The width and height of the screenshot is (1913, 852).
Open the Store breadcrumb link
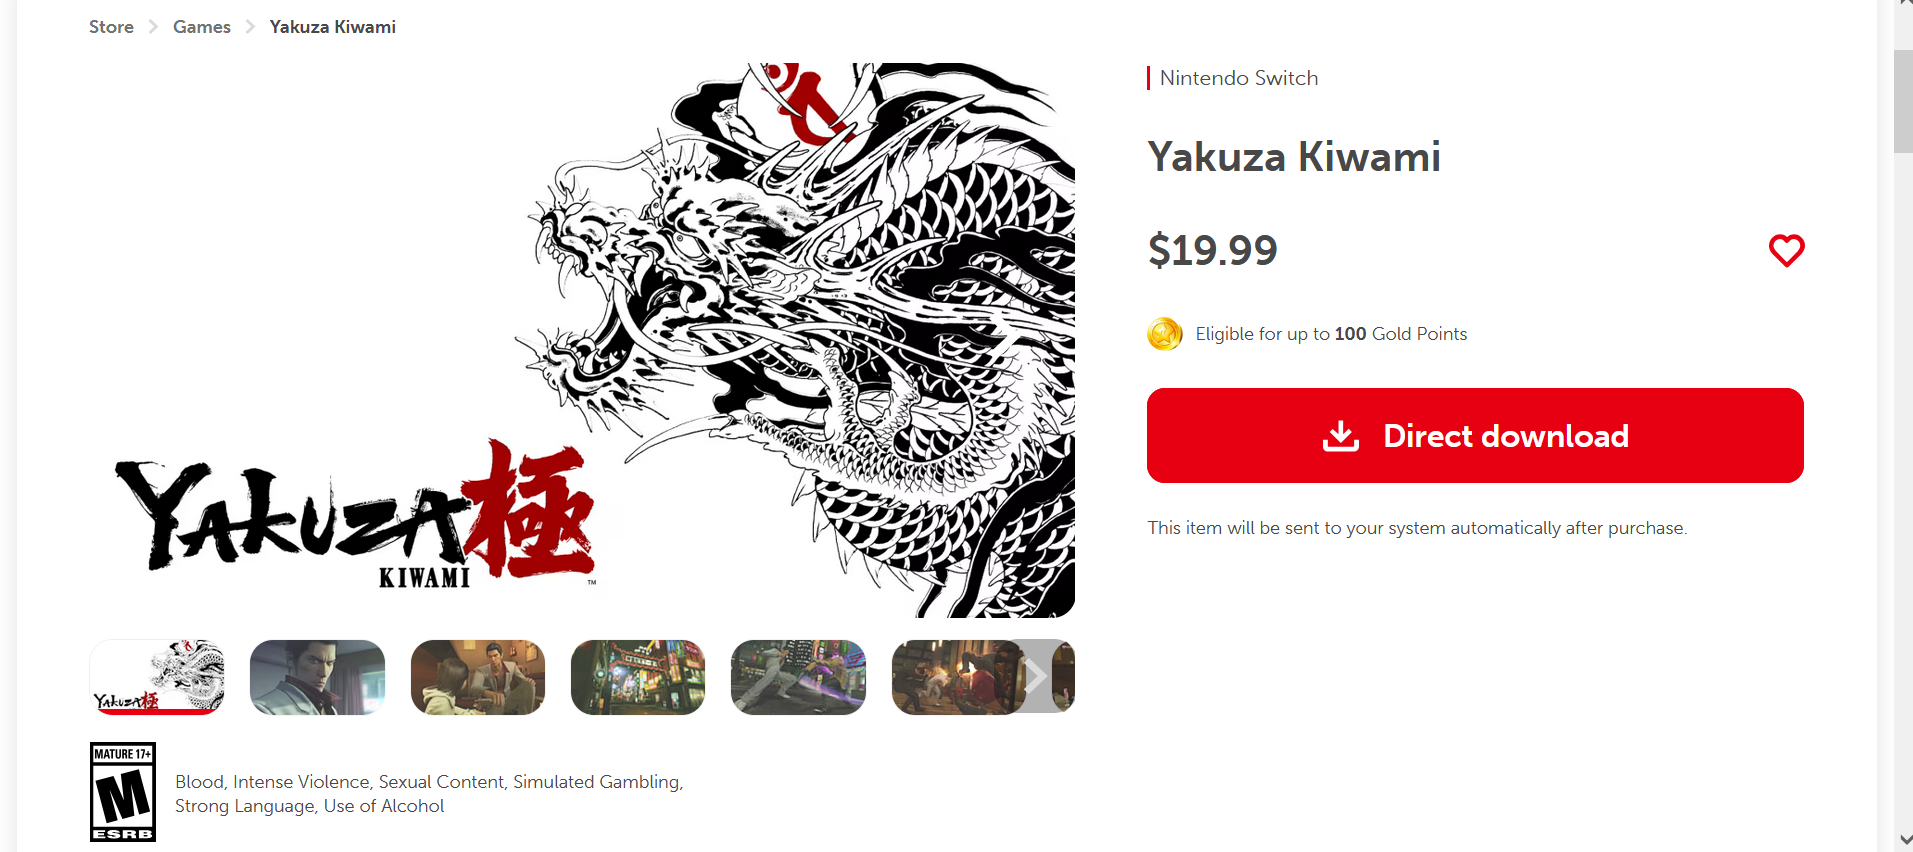[x=111, y=27]
